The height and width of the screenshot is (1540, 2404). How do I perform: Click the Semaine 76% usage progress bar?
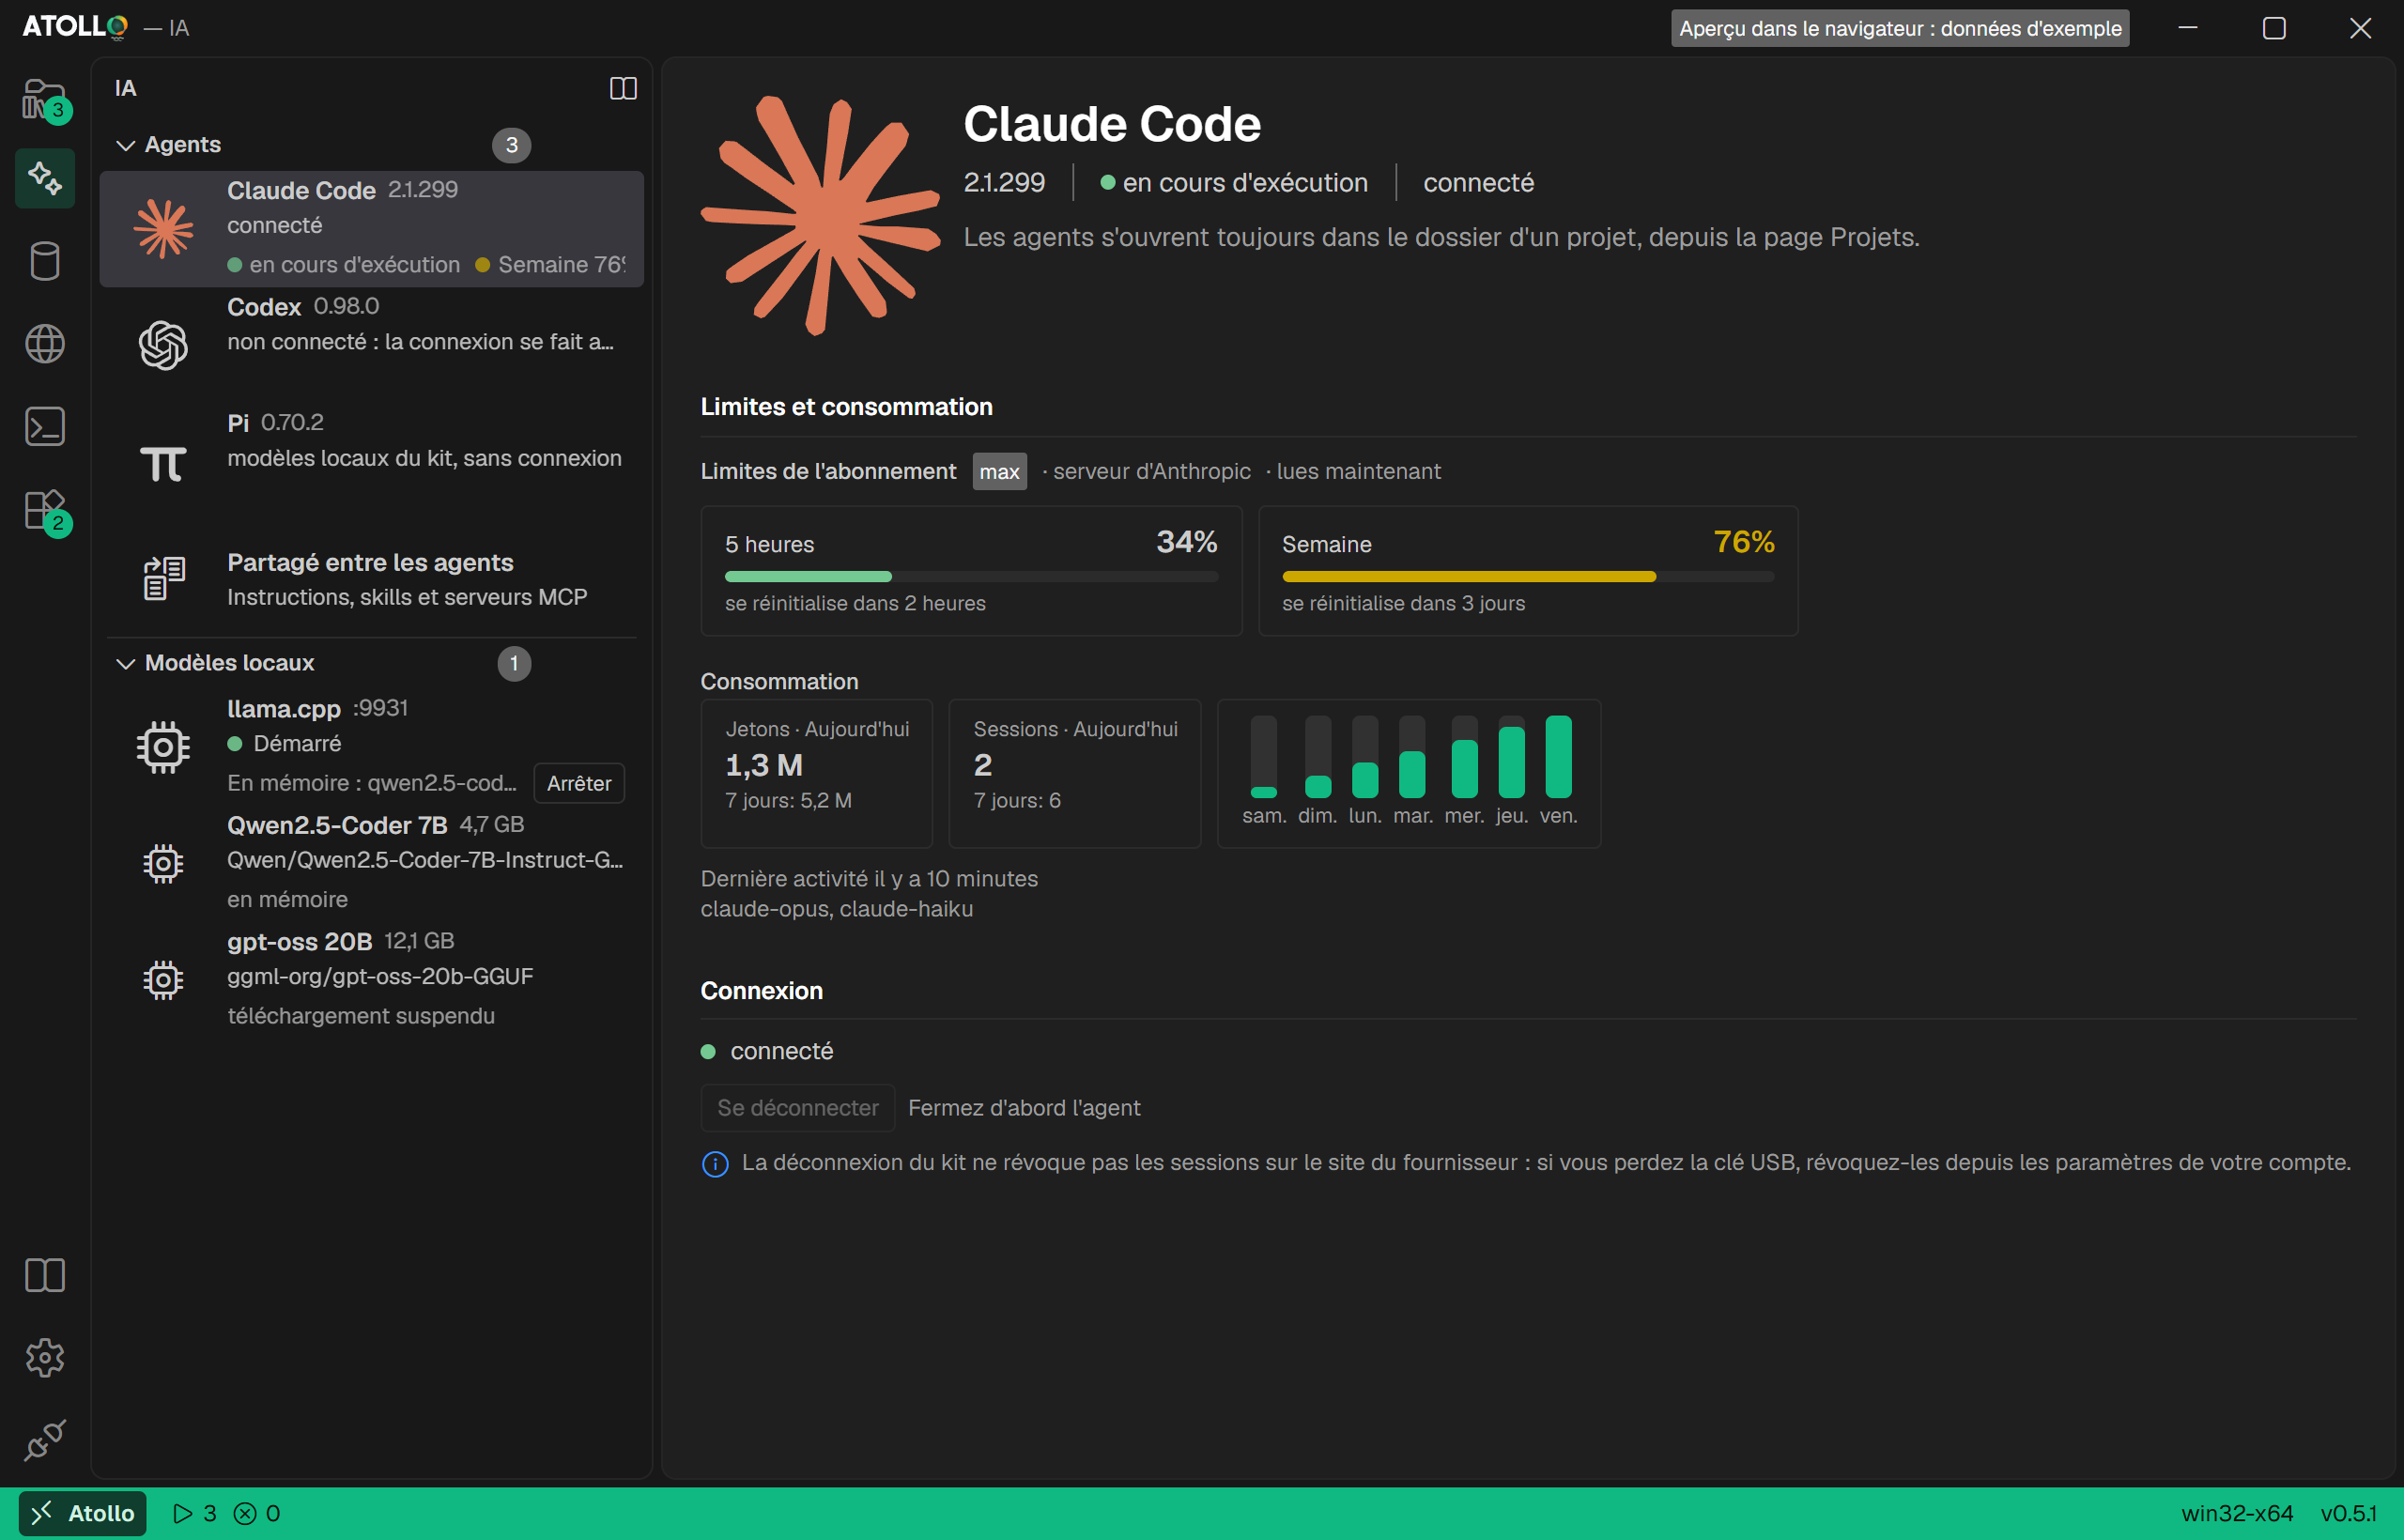pos(1528,577)
